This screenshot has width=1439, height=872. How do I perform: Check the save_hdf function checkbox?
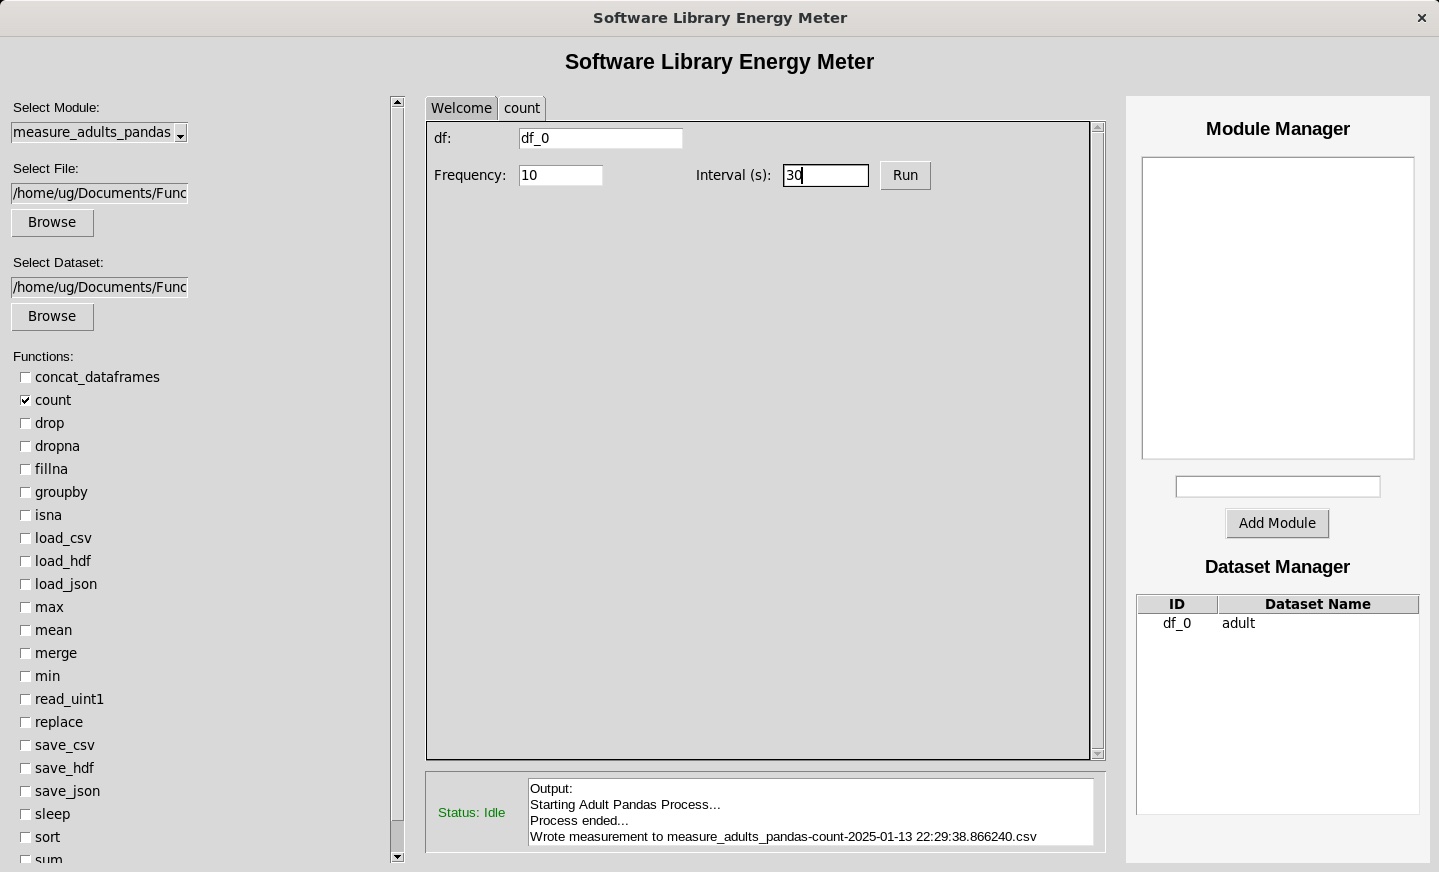25,768
